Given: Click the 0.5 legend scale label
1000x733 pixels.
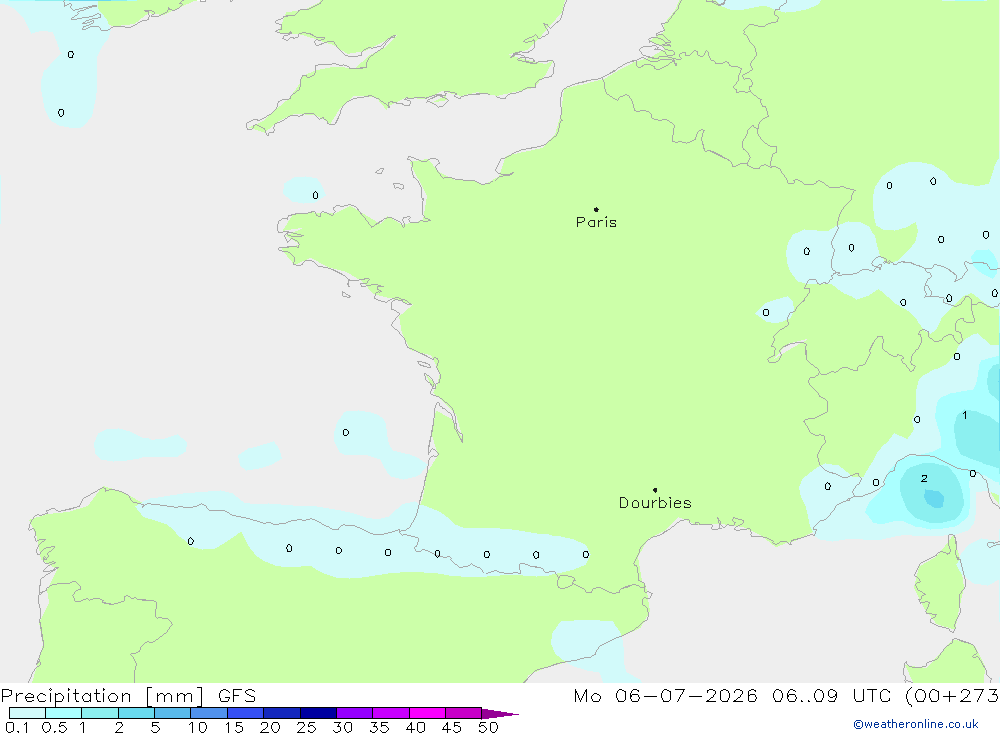Looking at the screenshot, I should tap(54, 727).
